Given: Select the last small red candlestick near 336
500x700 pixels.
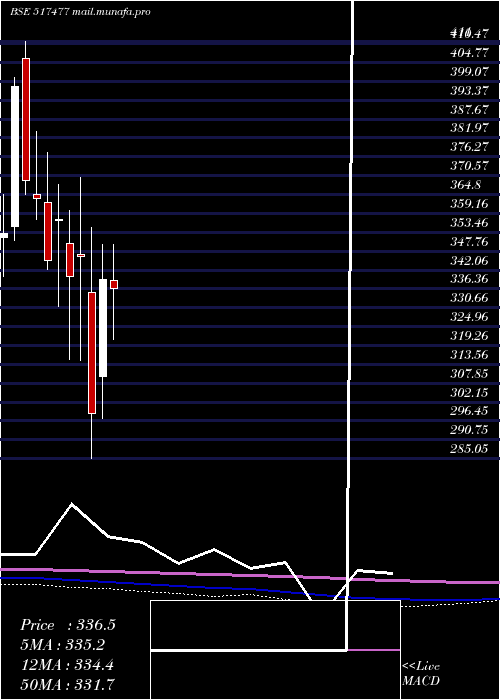Looking at the screenshot, I should coord(114,284).
